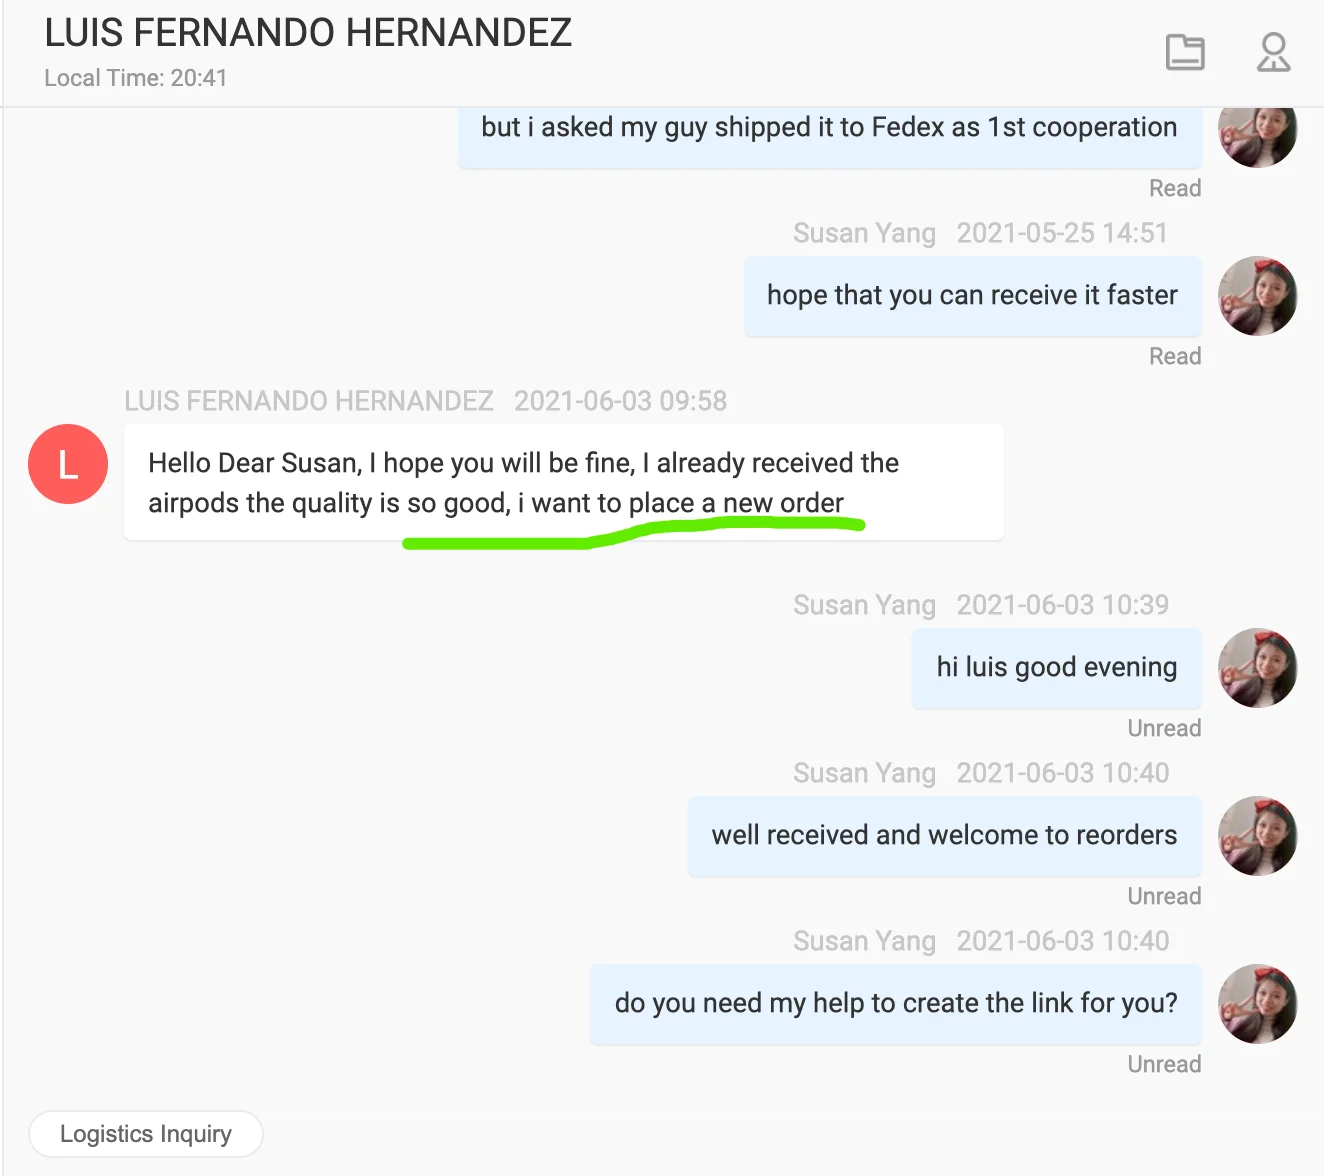Click Susan's avatar beside 'hope that you can receive it faster'
The width and height of the screenshot is (1324, 1176).
tap(1257, 296)
